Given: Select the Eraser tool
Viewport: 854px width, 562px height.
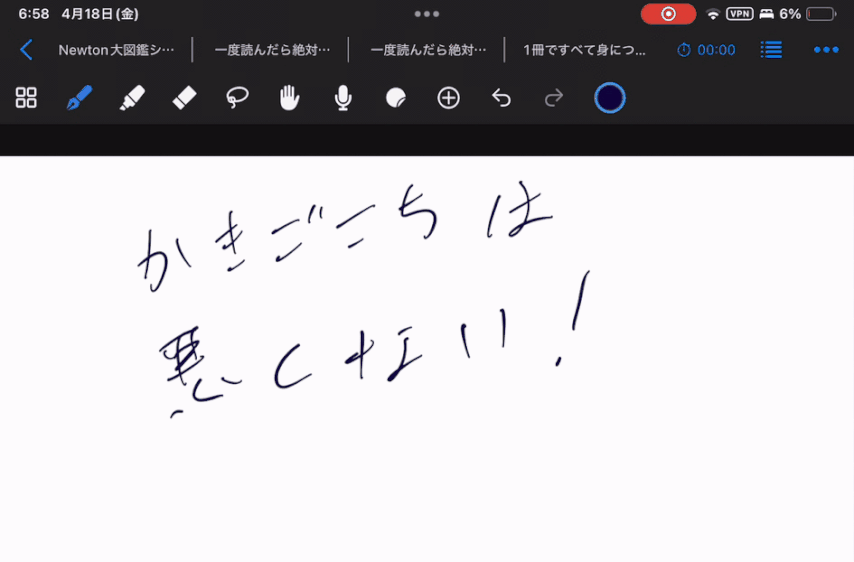Looking at the screenshot, I should 184,98.
